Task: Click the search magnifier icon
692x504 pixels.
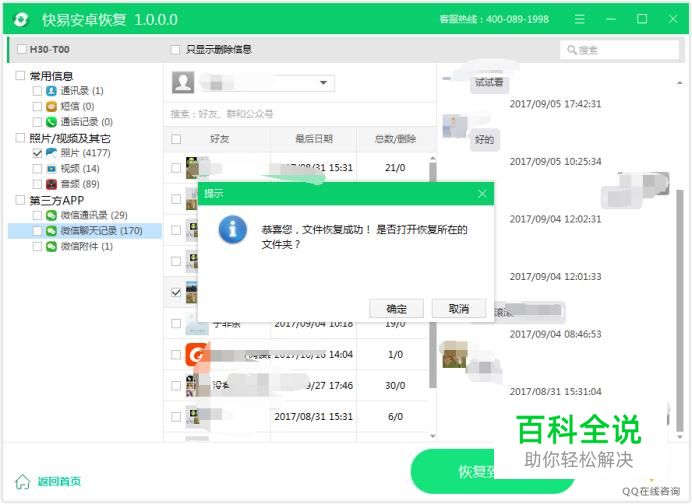Action: (572, 50)
